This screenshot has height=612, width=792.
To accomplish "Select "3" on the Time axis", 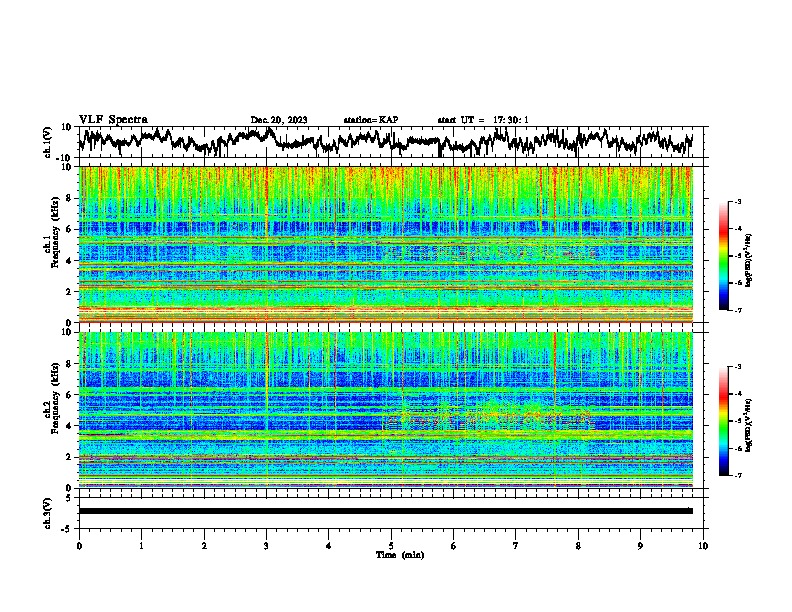I will [266, 546].
